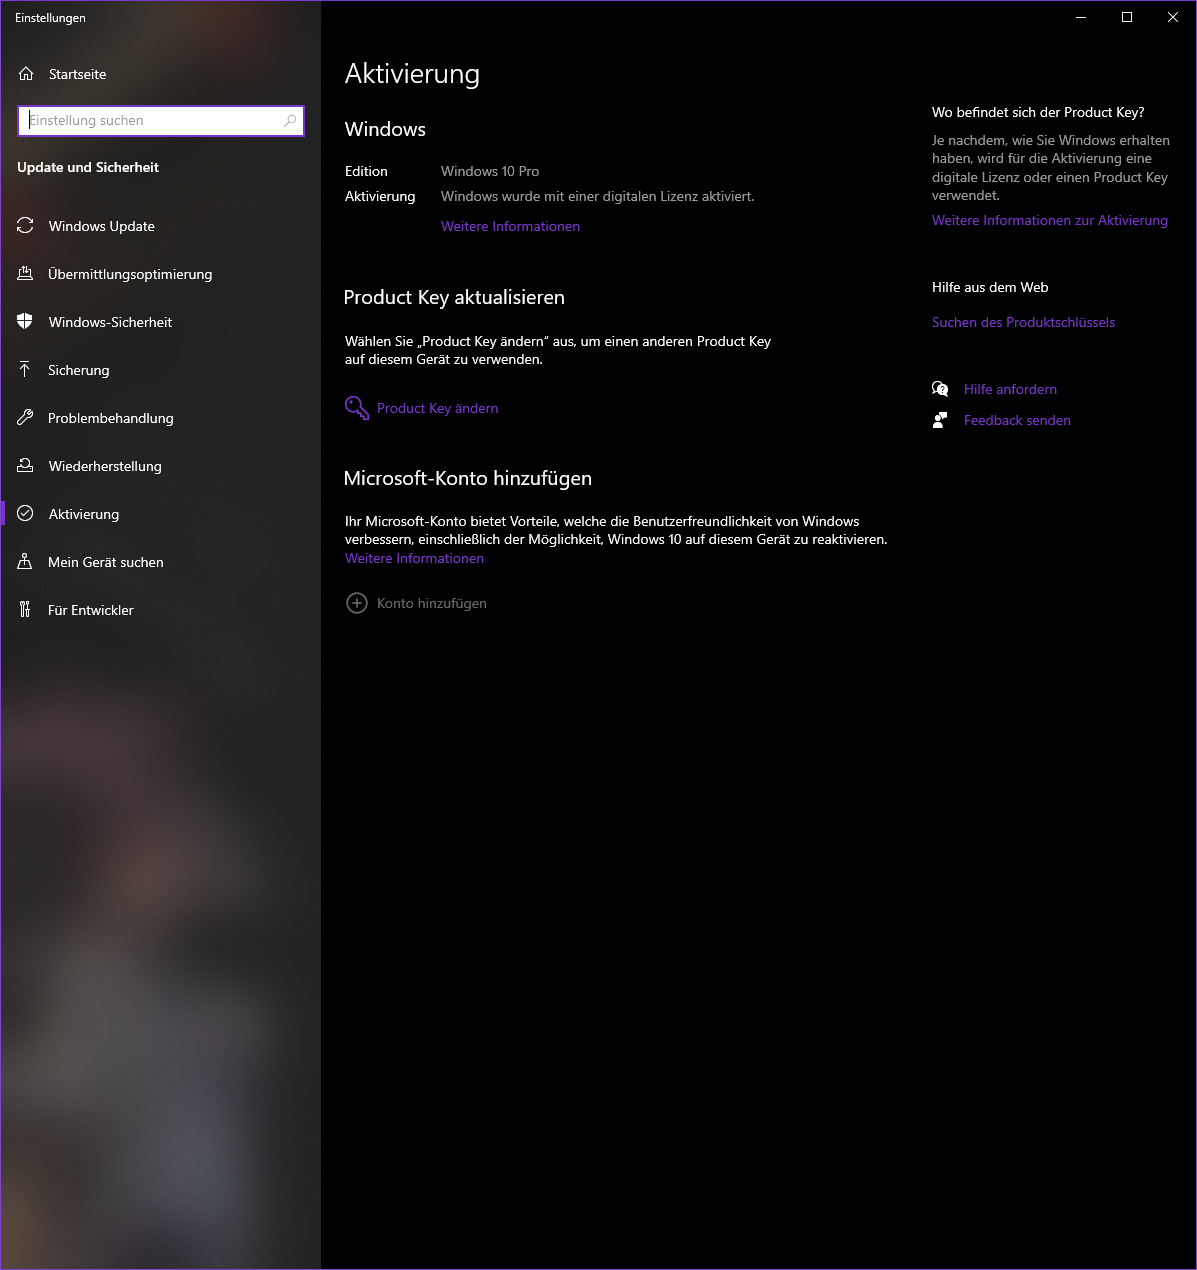The image size is (1197, 1270).
Task: Click the Wiederherstellung icon
Action: 25,466
